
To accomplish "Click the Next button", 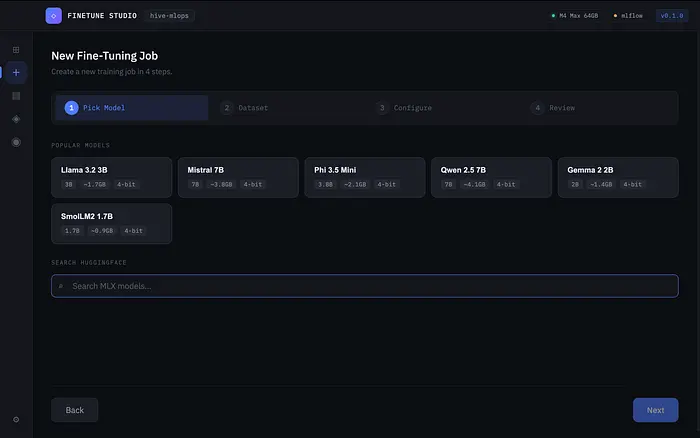I will pos(655,410).
